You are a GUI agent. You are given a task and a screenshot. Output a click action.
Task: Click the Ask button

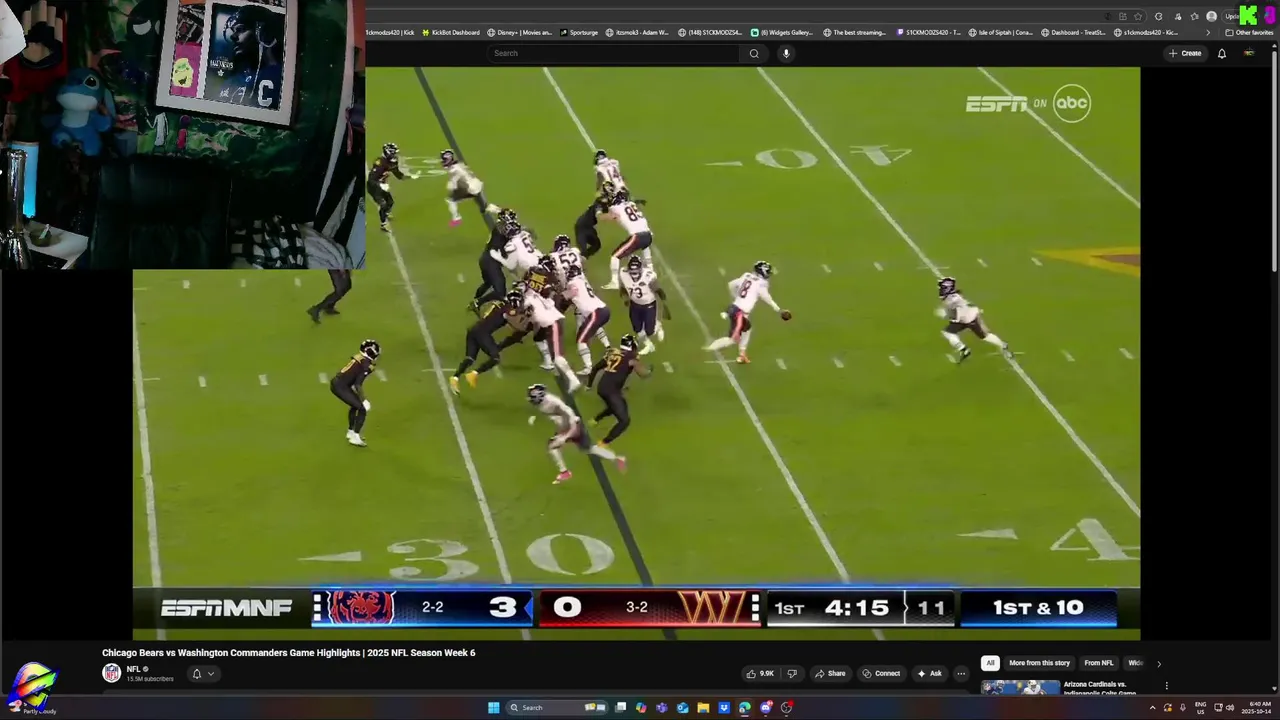[929, 673]
